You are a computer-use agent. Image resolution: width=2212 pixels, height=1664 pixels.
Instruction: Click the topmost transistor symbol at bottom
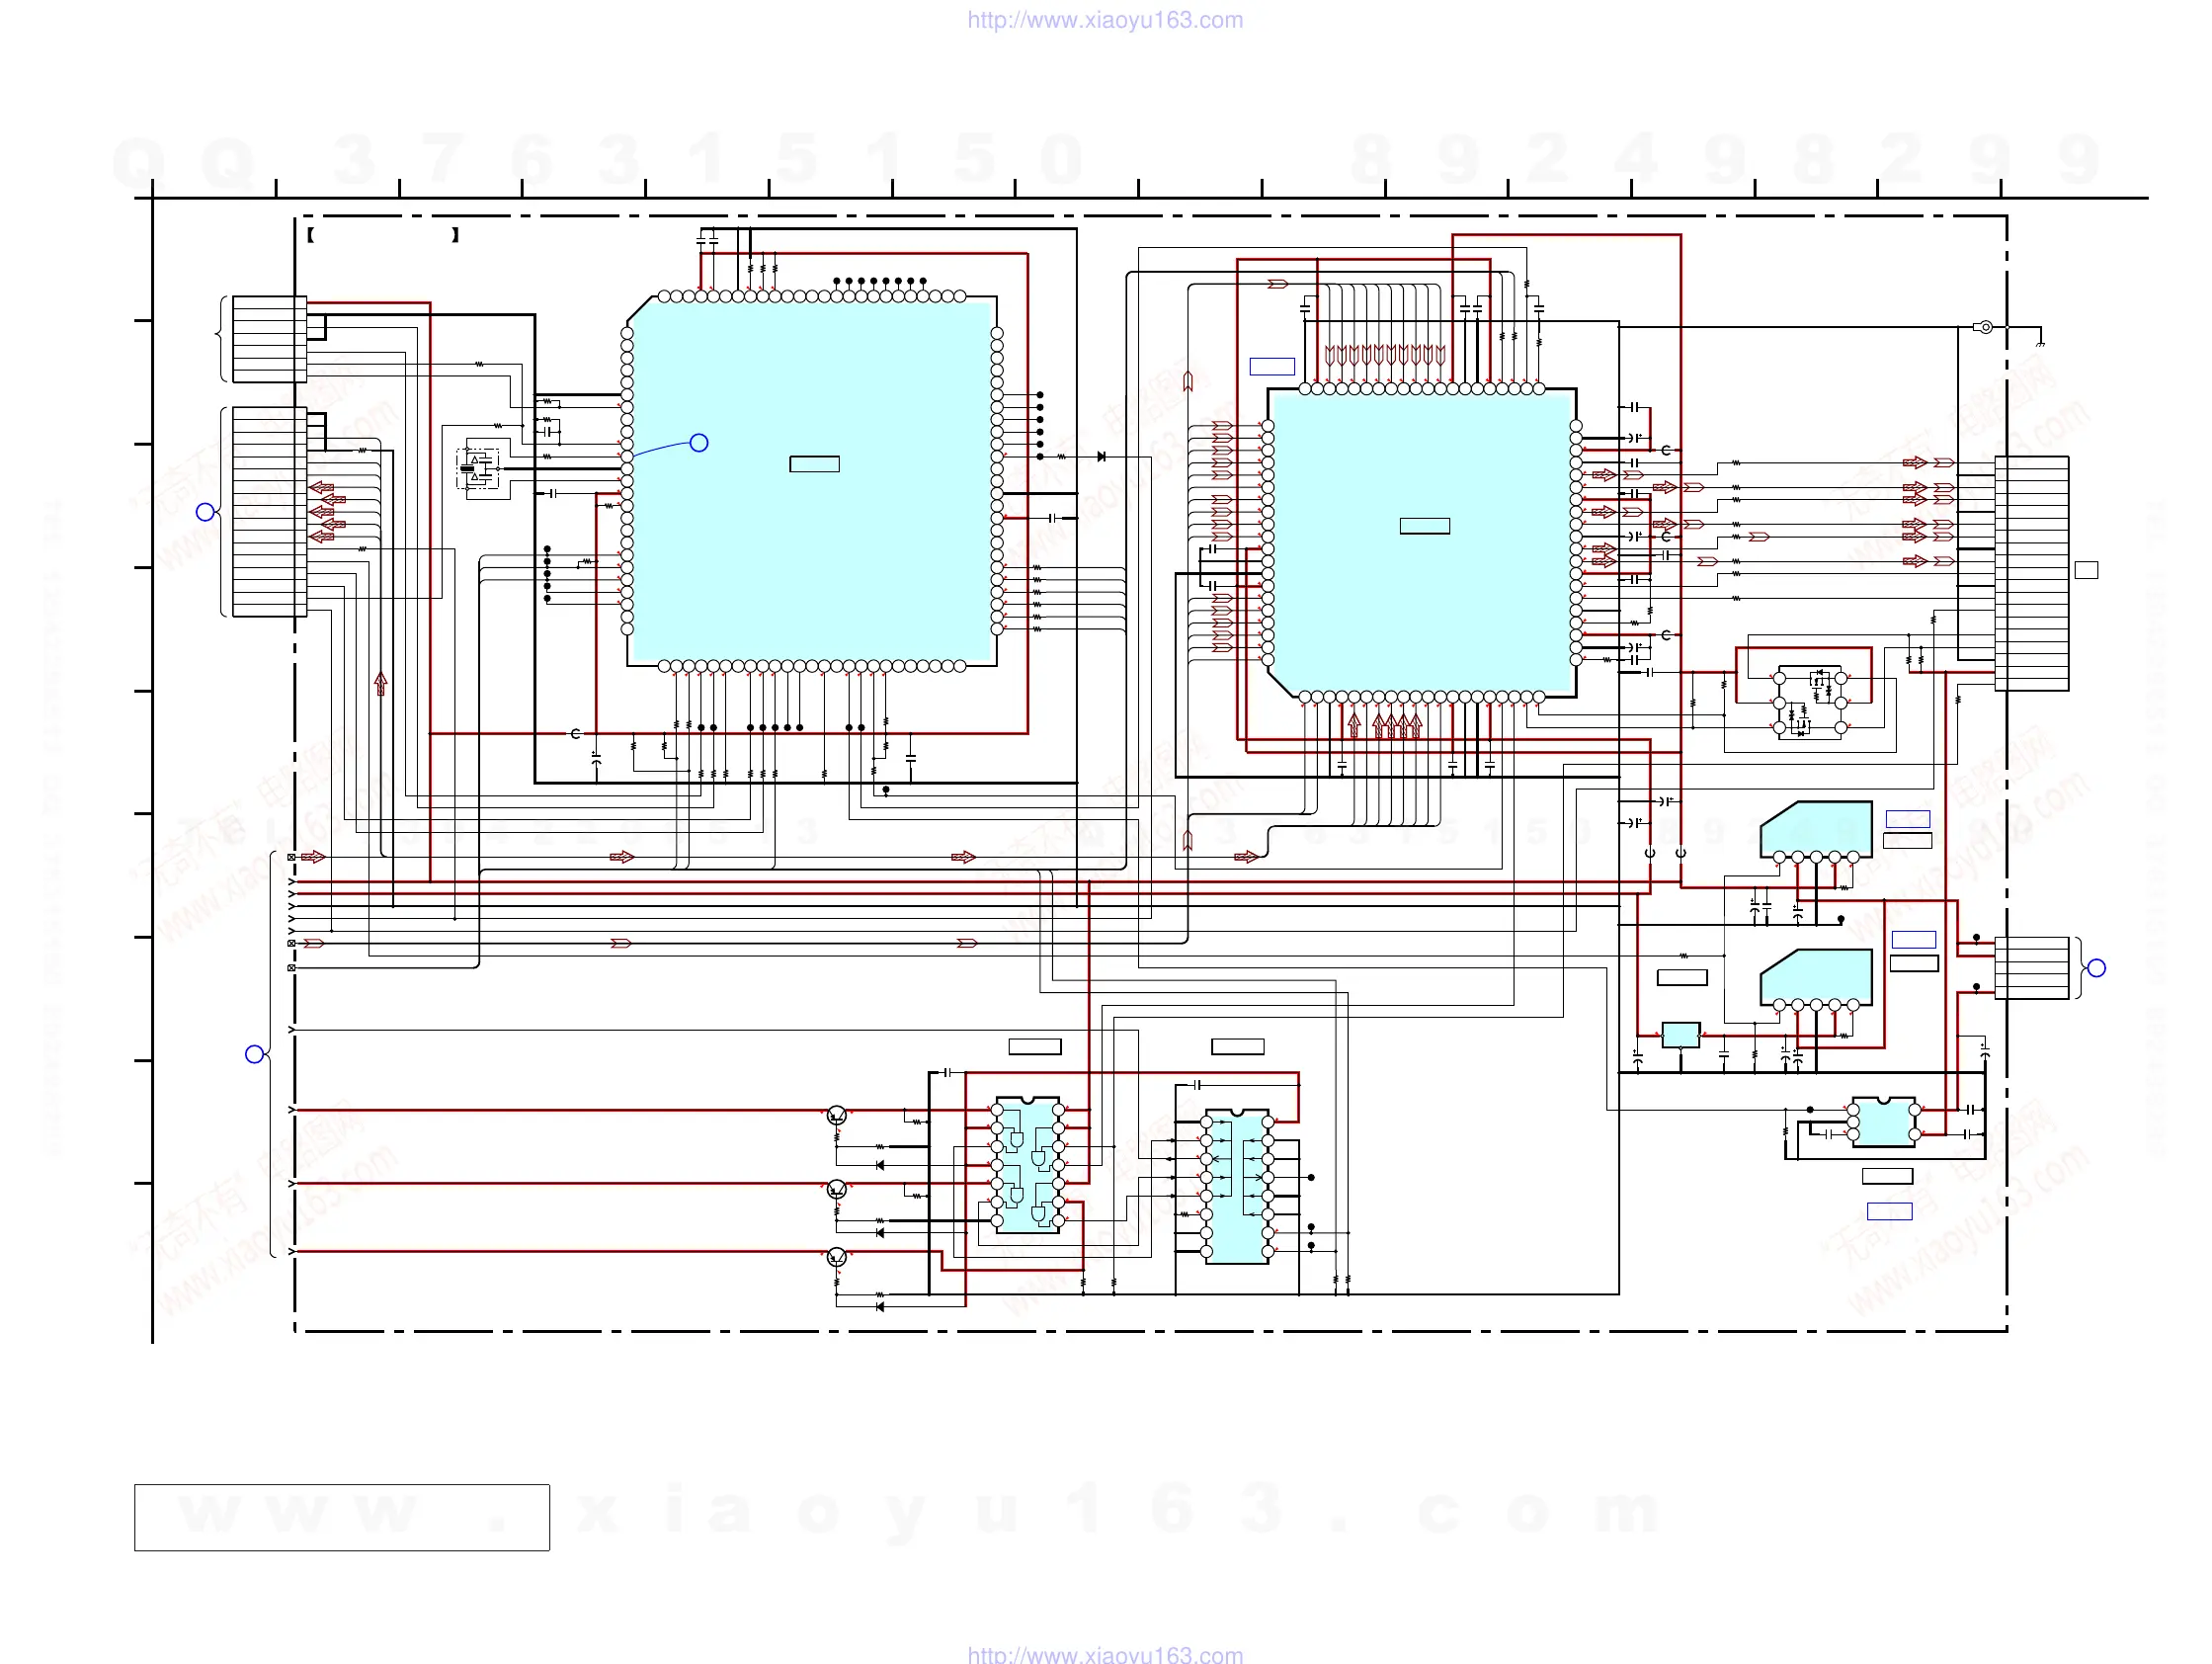tap(837, 1115)
